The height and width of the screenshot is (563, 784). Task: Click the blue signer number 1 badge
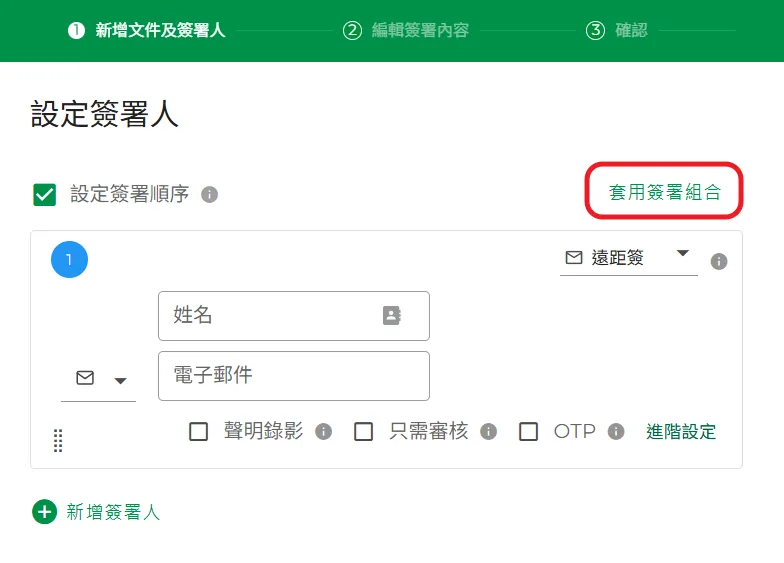(70, 260)
